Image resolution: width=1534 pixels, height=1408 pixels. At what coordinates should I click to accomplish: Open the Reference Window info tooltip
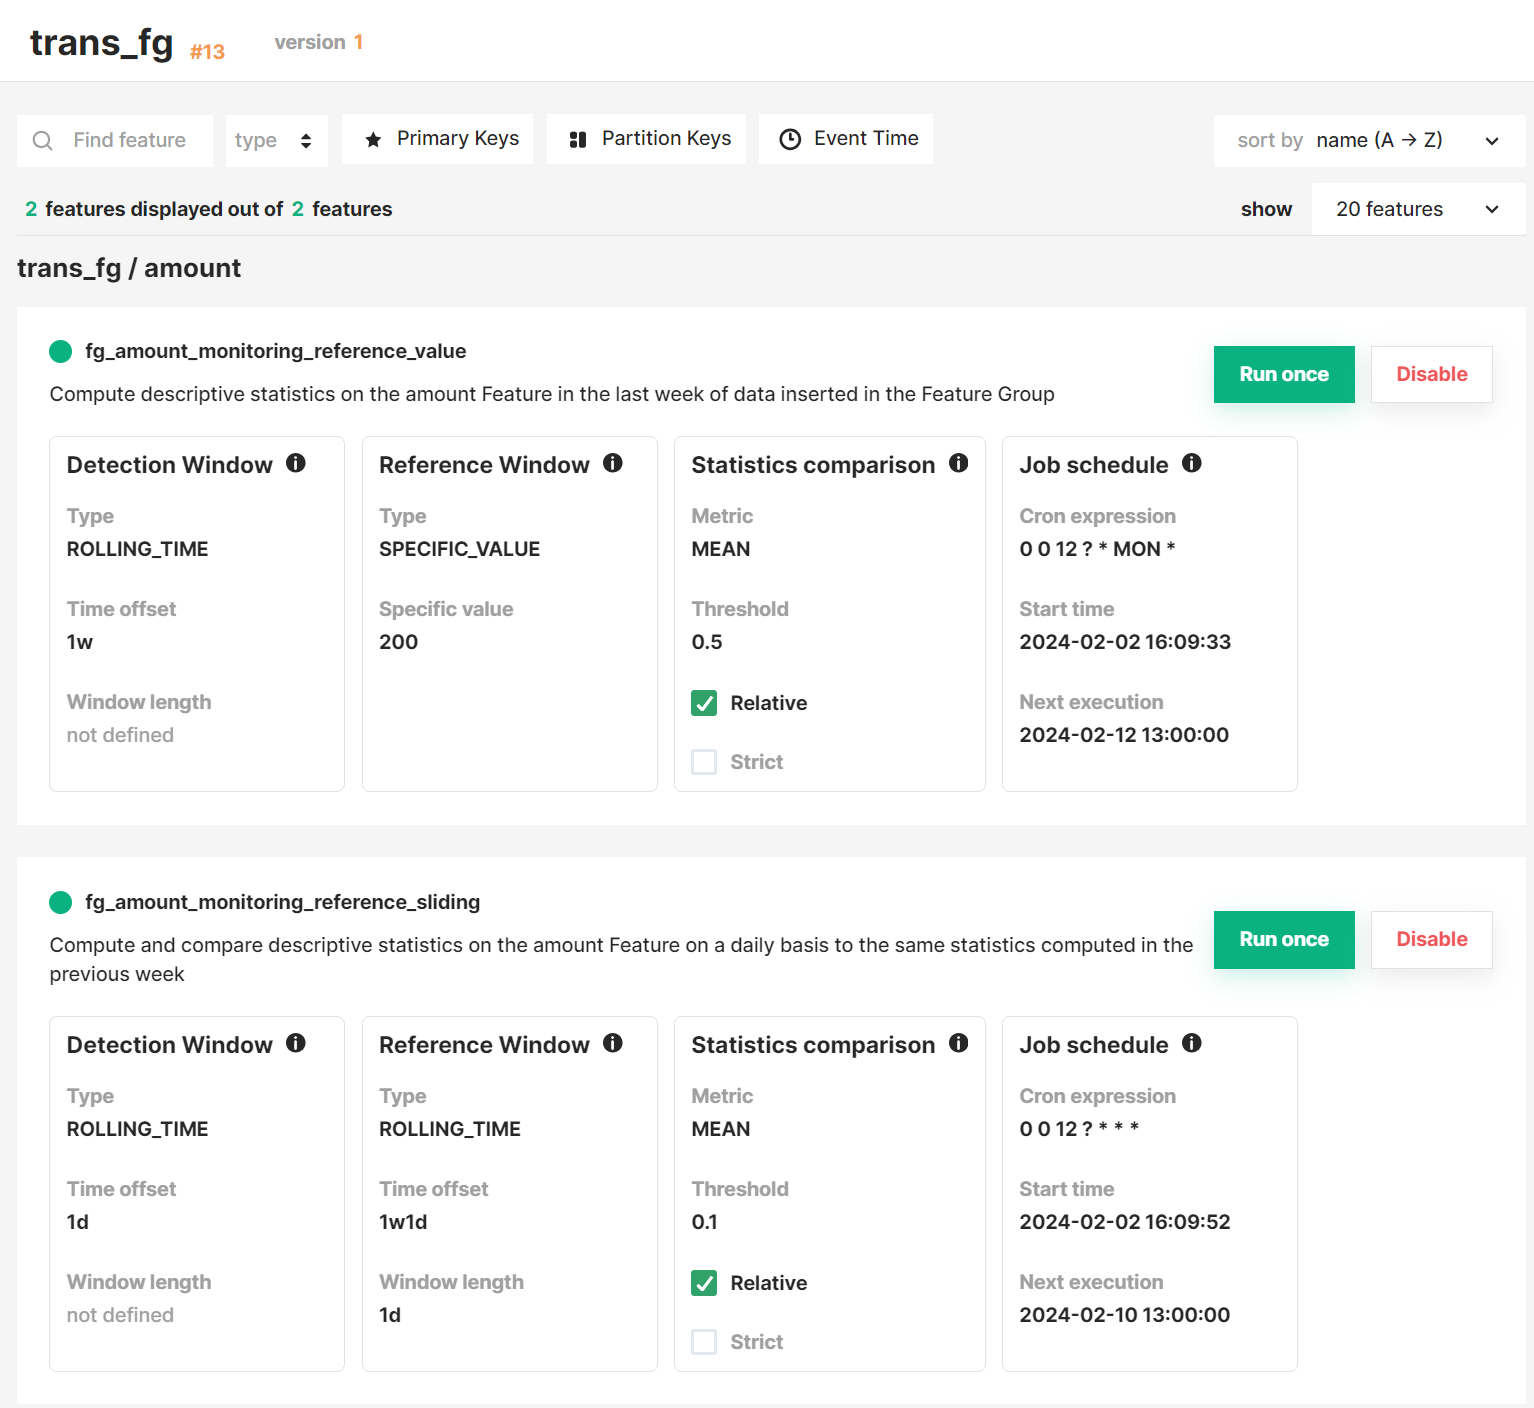click(613, 463)
